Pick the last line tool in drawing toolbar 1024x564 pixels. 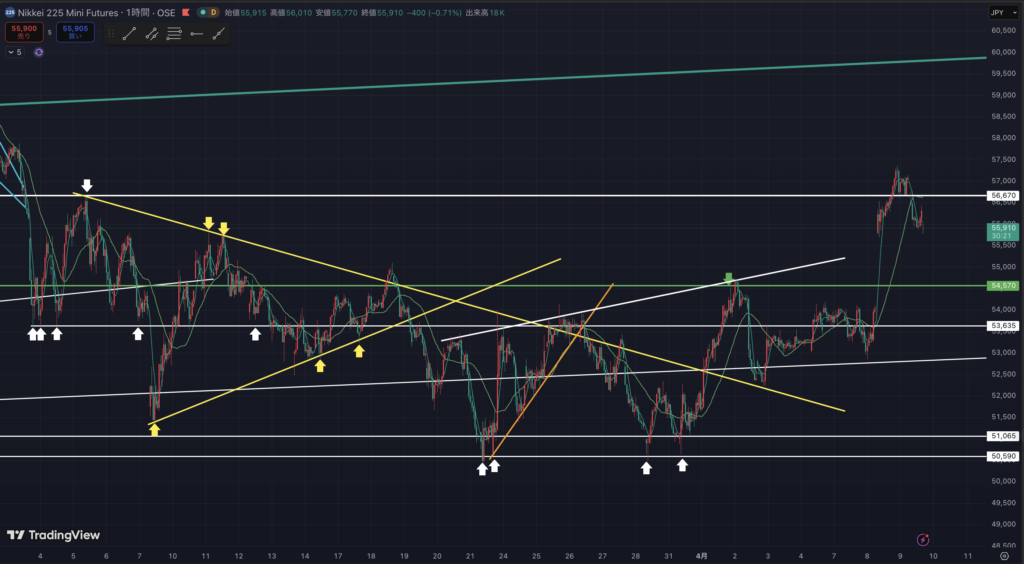tap(218, 33)
